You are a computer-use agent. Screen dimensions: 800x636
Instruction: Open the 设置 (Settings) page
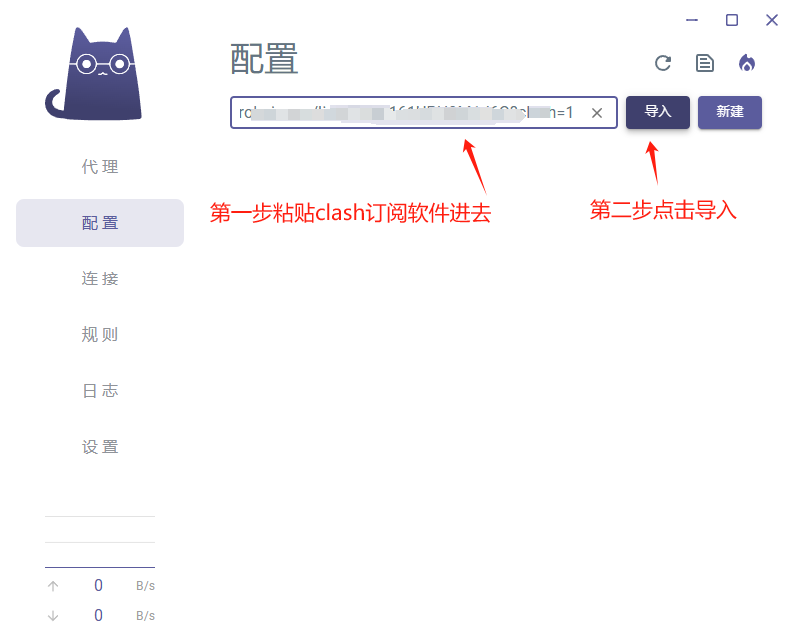click(100, 447)
